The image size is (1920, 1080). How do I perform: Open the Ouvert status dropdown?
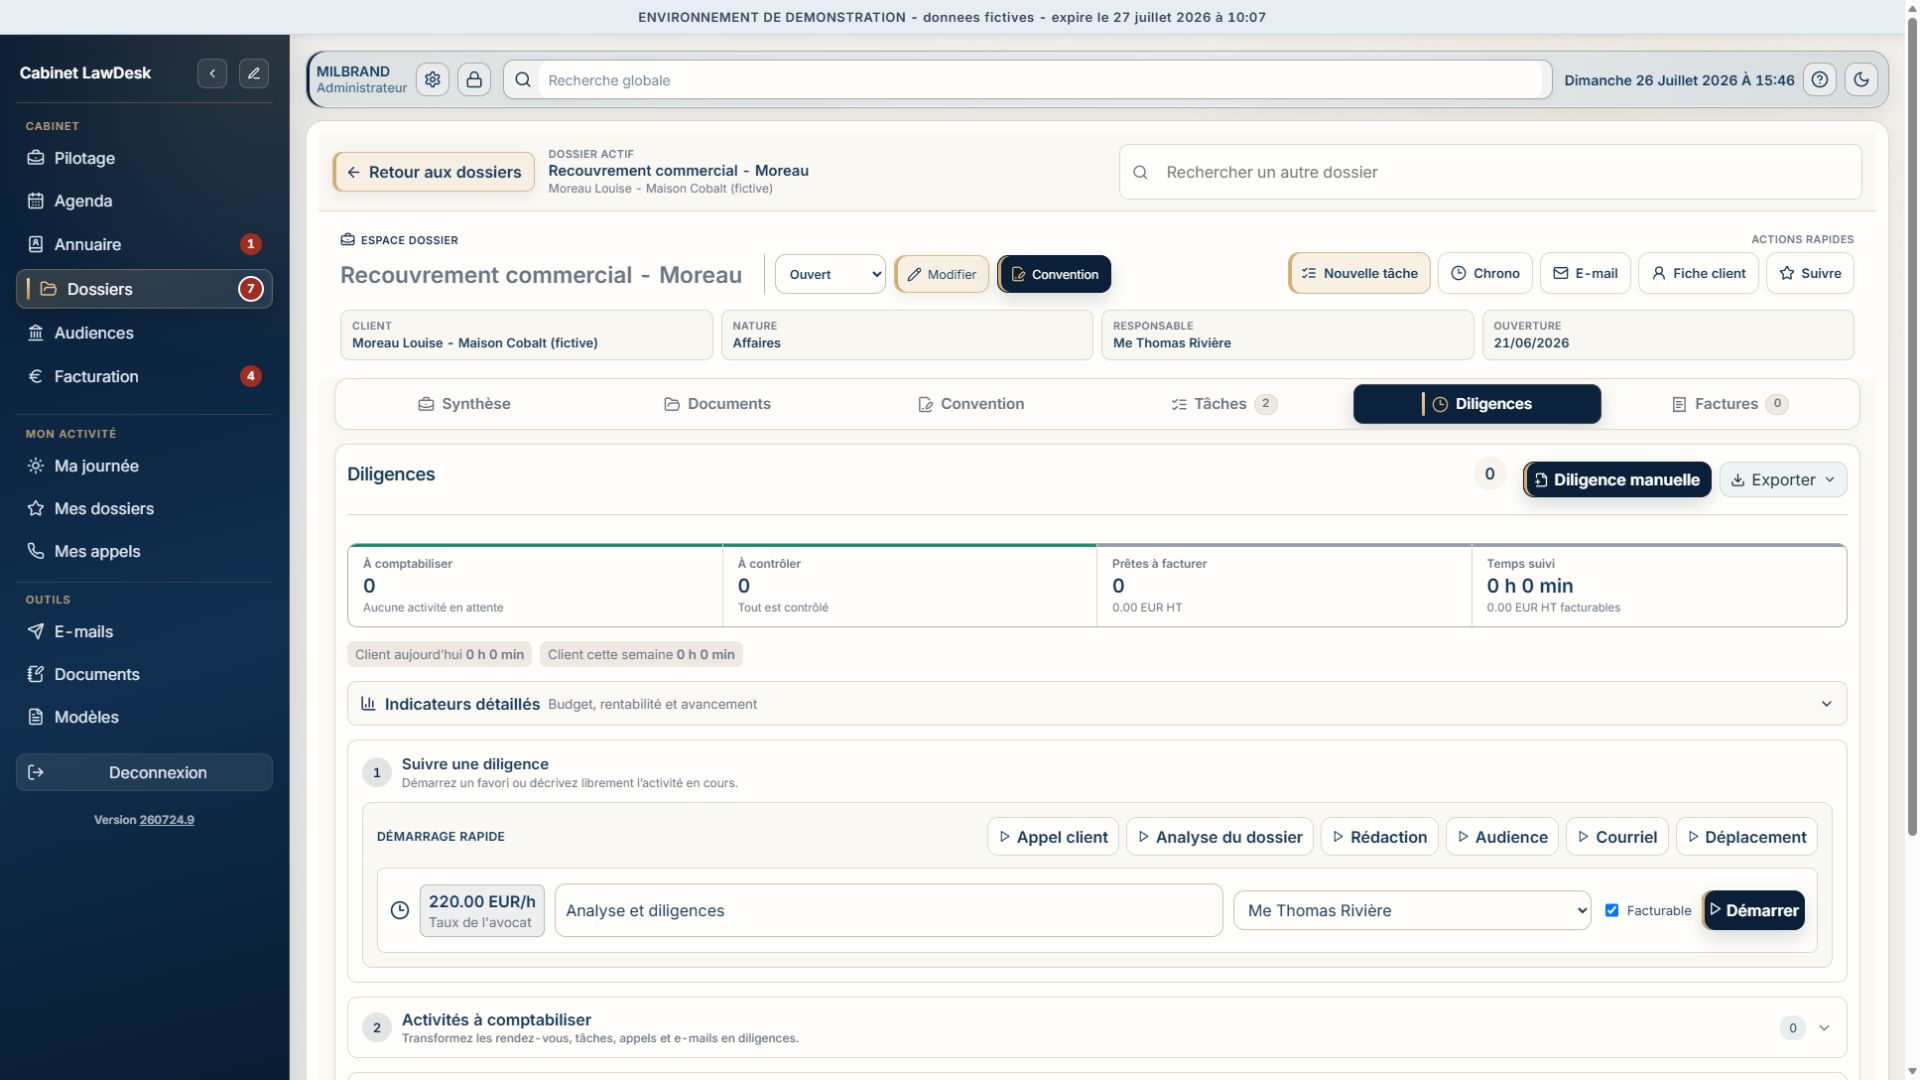(x=830, y=274)
